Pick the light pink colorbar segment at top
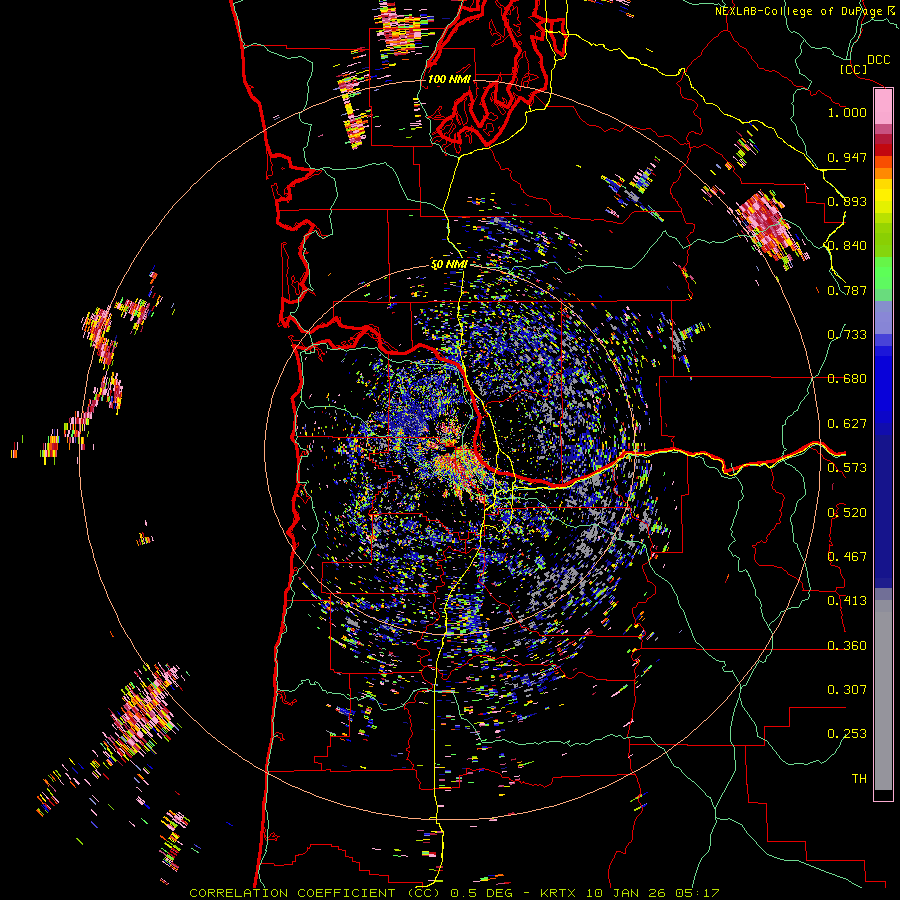 point(883,107)
